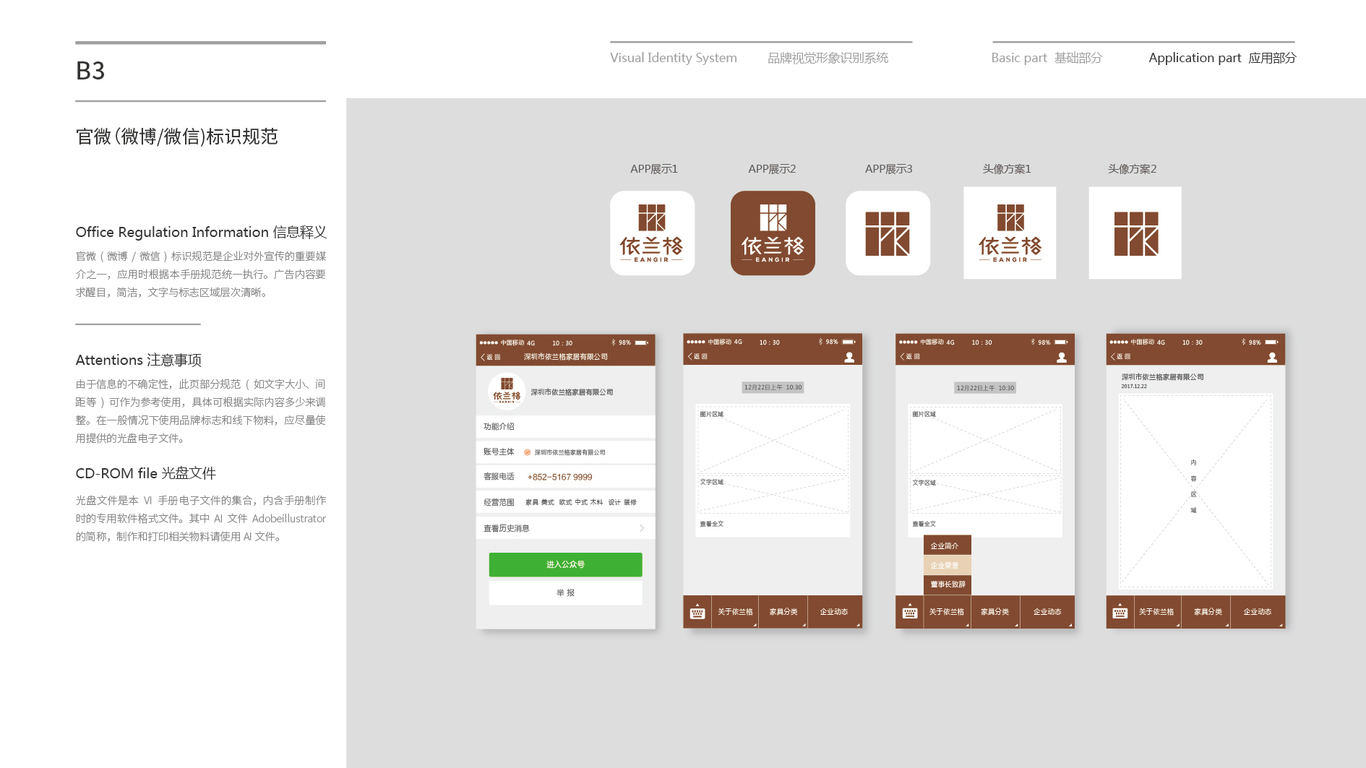Click the B3 section code

coord(90,71)
